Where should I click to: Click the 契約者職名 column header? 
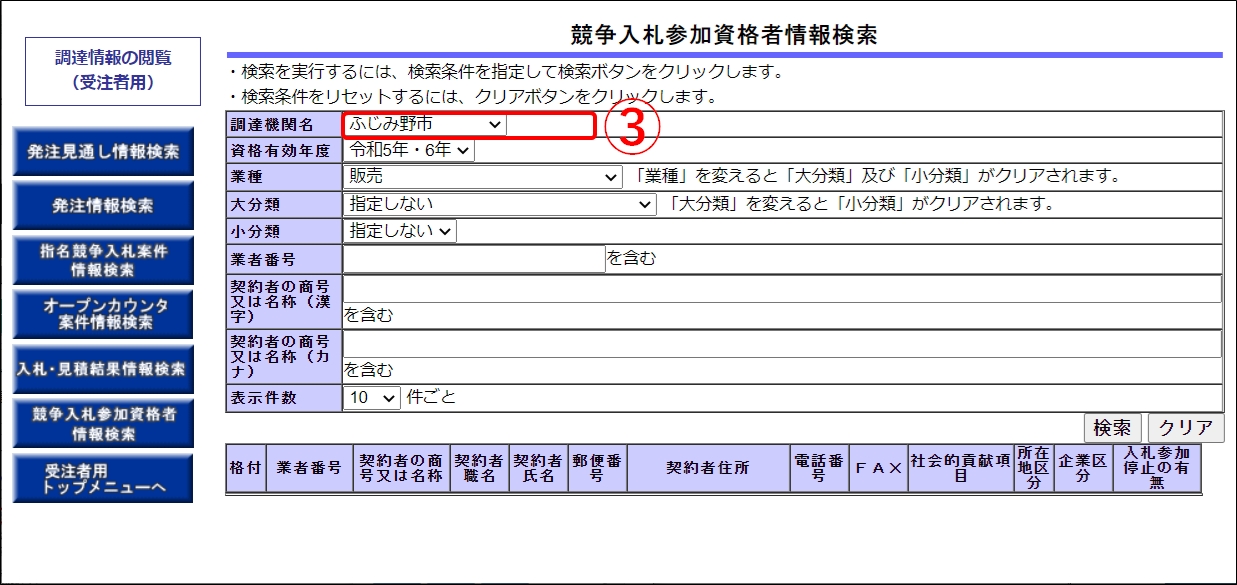pyautogui.click(x=479, y=468)
